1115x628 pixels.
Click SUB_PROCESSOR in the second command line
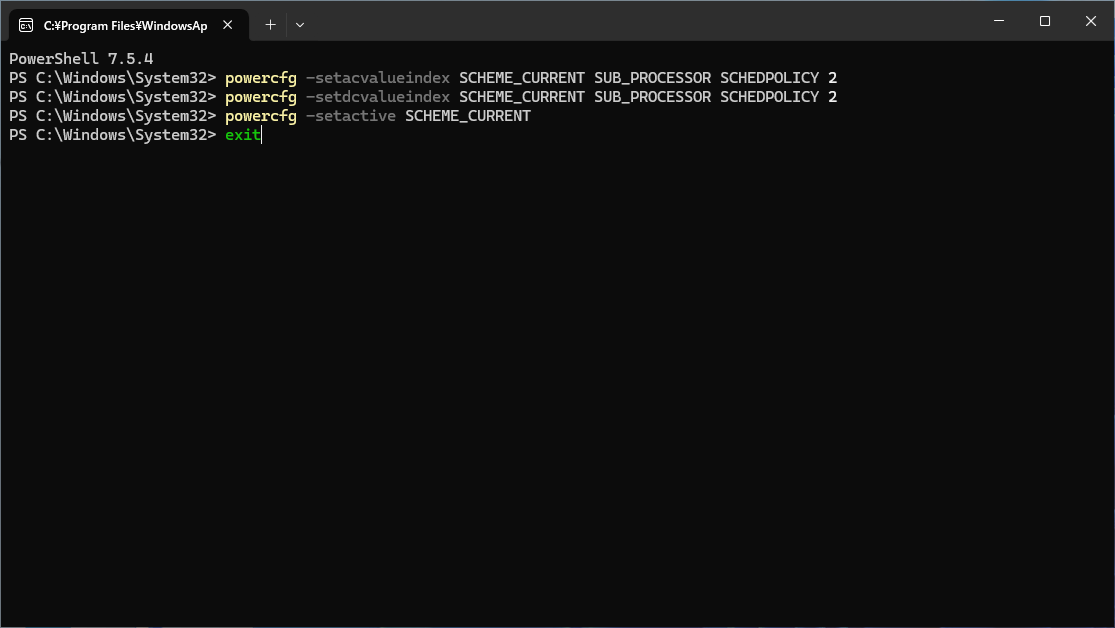tap(652, 97)
